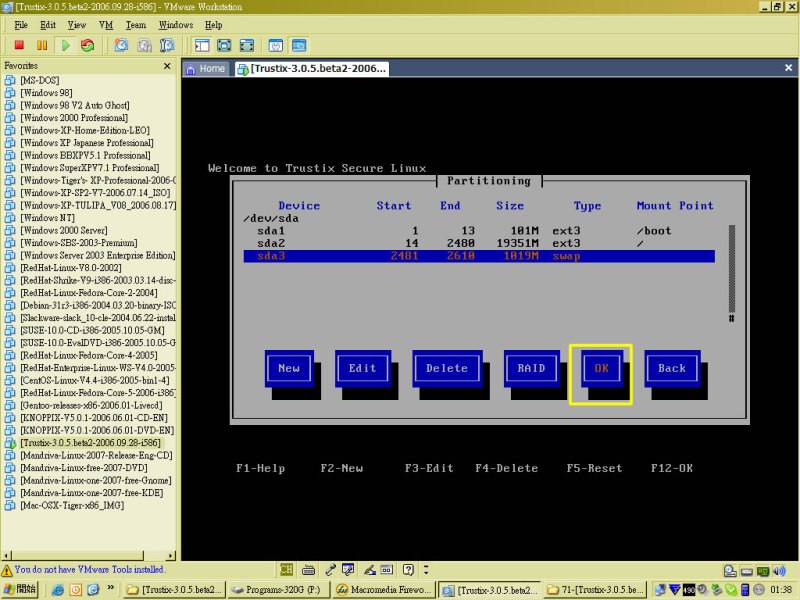Switch to Summary view toolbar icon
800x600 pixels.
(x=276, y=45)
